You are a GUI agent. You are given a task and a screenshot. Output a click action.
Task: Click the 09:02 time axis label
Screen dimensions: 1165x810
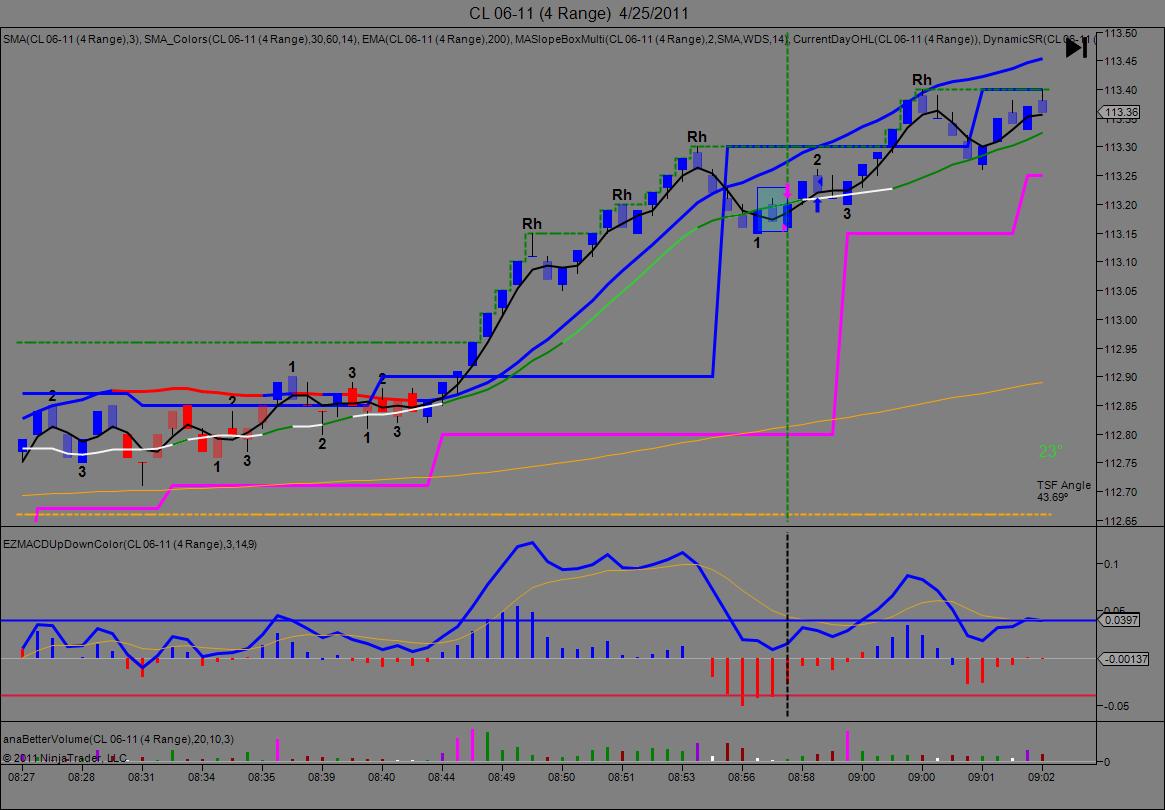tap(1042, 777)
